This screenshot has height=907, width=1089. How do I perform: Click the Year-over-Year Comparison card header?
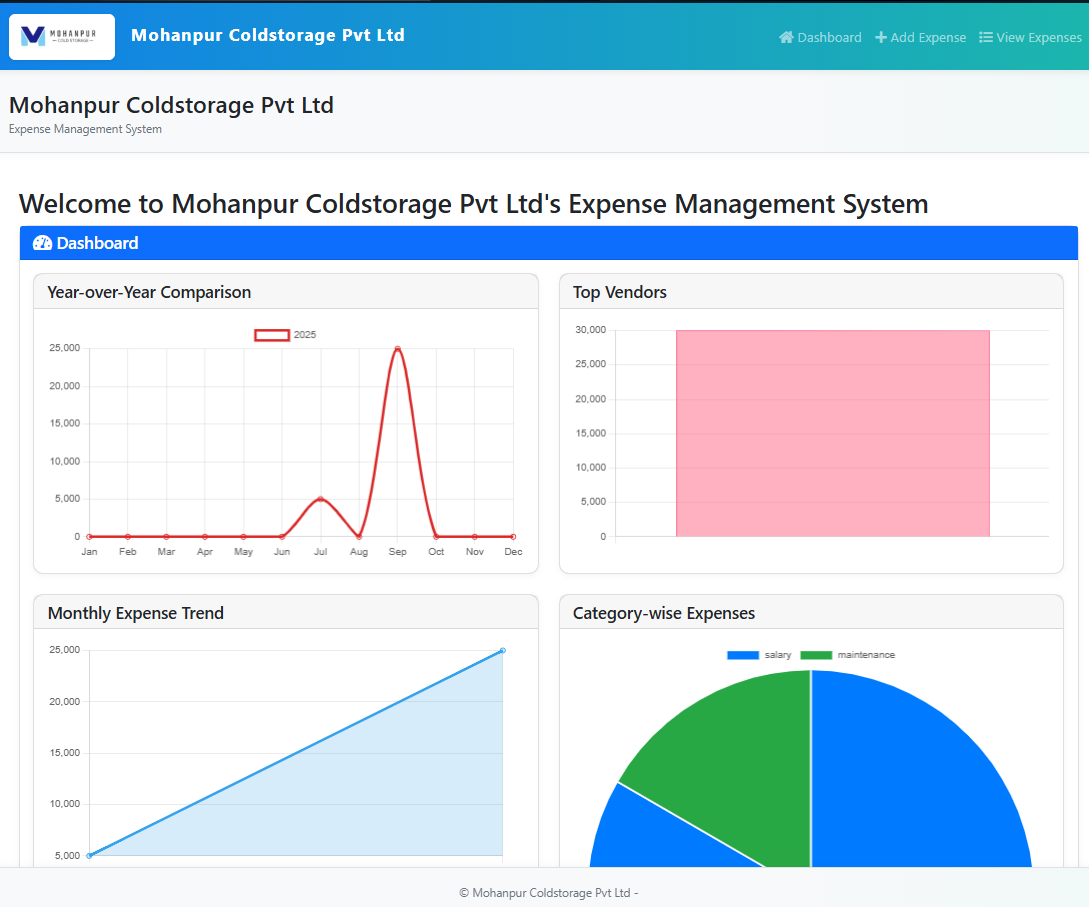(x=149, y=291)
